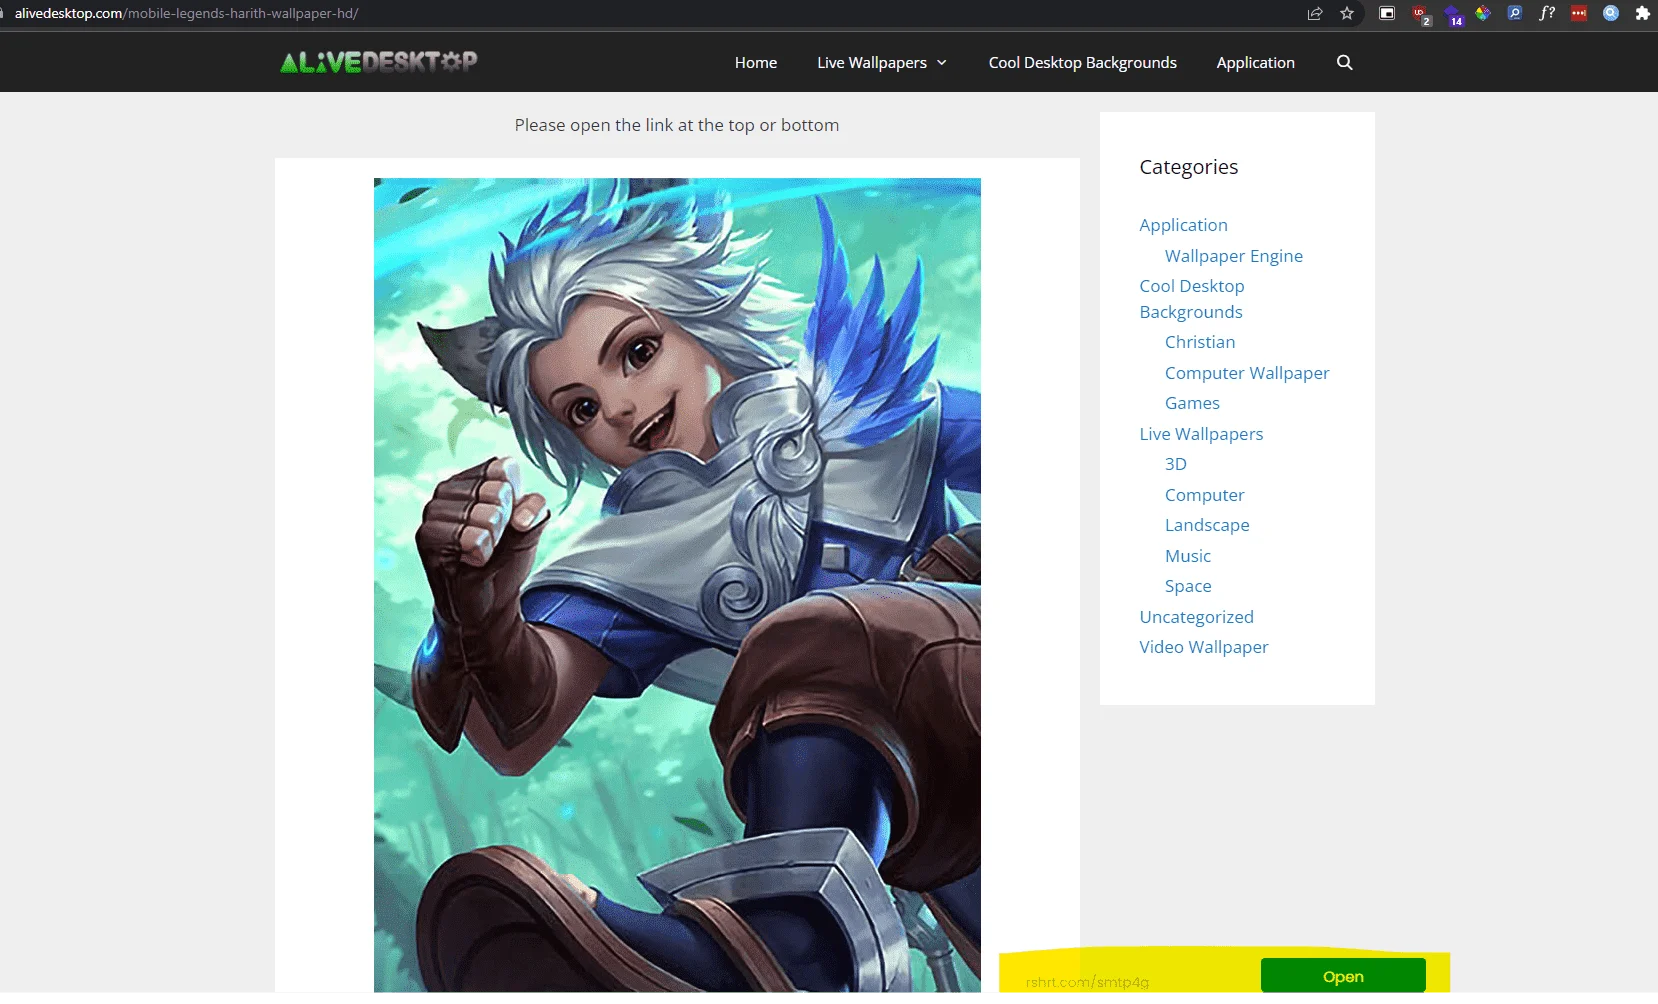
Task: Click the blue magnifier extension icon
Action: 1515,14
